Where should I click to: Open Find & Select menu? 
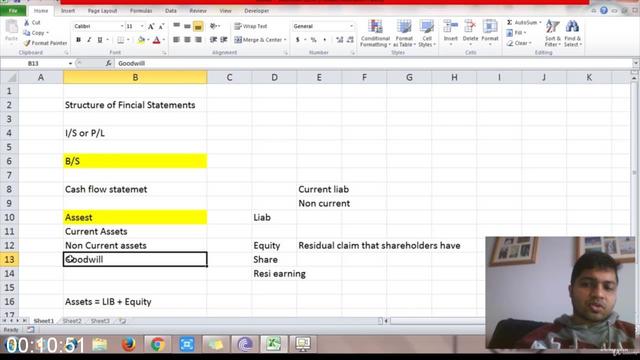pyautogui.click(x=573, y=33)
